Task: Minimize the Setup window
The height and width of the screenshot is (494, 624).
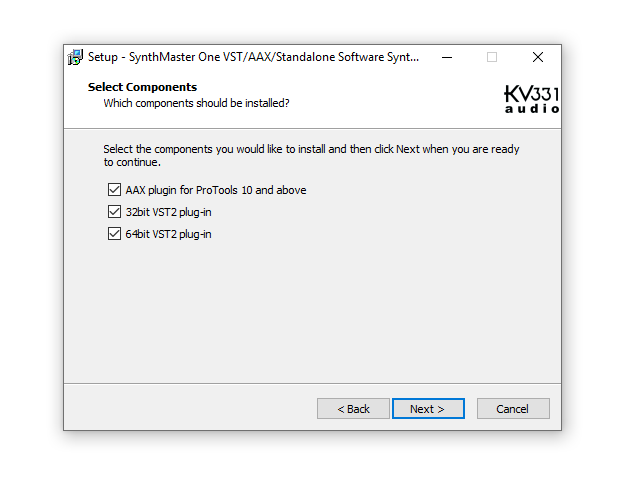Action: [445, 57]
